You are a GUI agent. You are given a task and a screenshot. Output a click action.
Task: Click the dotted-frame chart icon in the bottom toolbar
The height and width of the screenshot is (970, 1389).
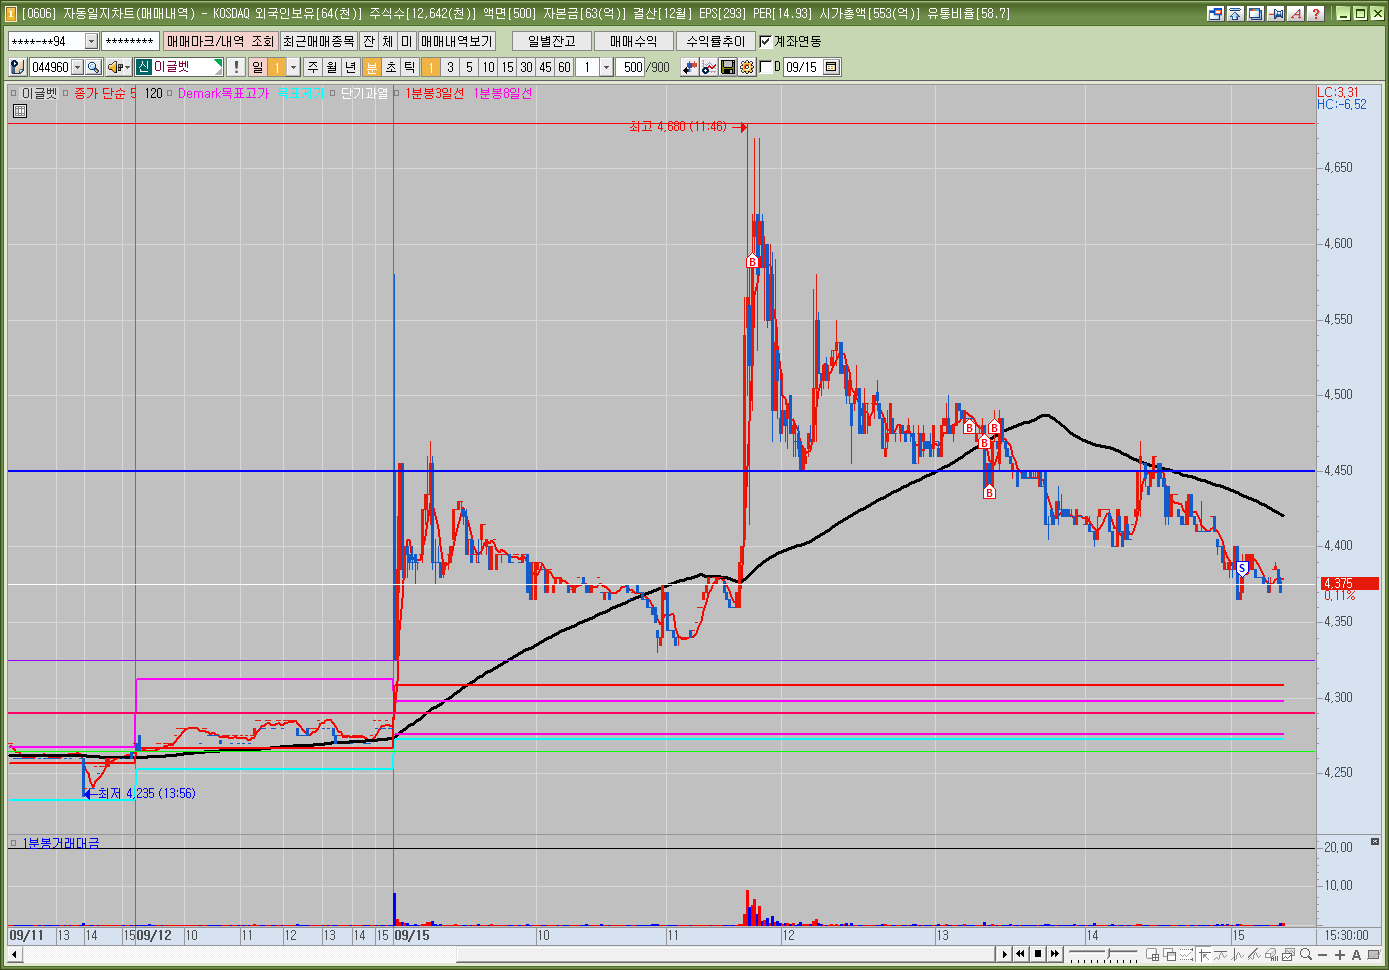click(x=1186, y=954)
